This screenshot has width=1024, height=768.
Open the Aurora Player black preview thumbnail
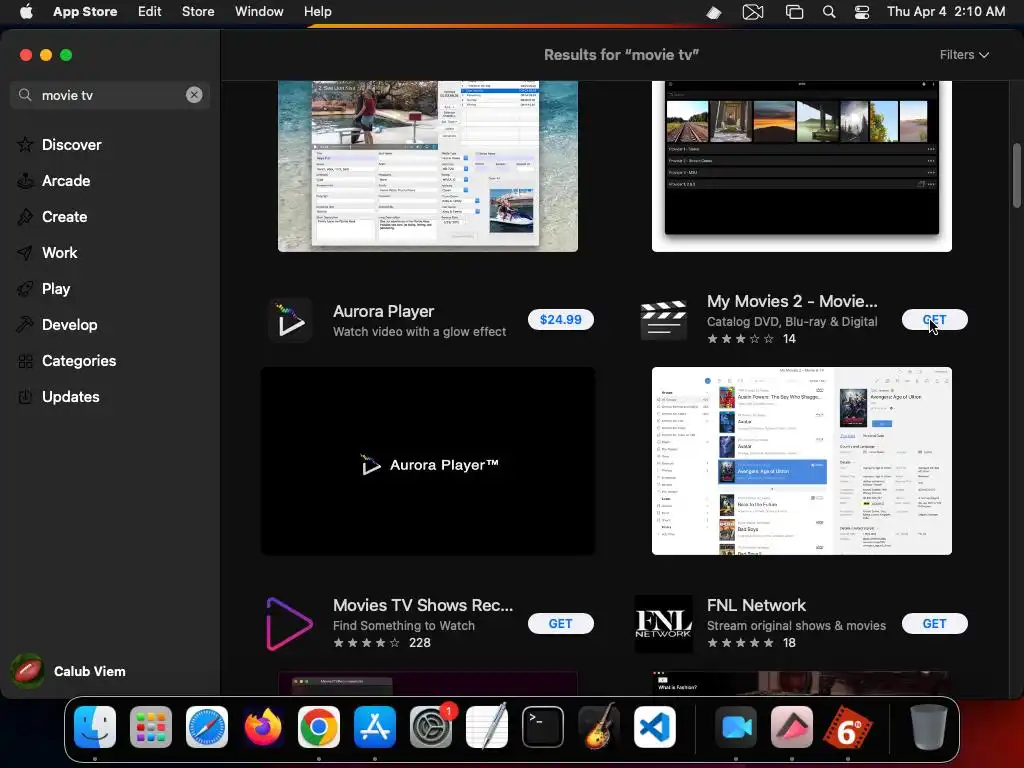428,461
